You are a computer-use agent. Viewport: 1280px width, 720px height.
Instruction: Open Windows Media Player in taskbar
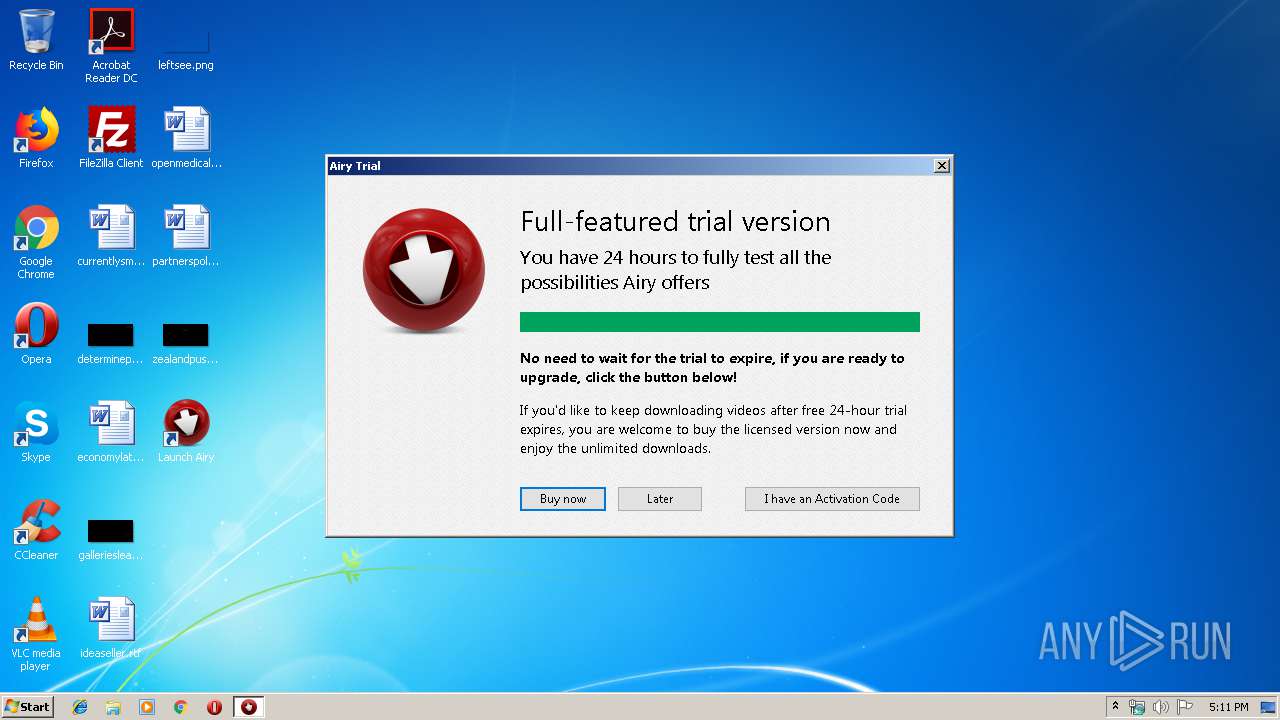pyautogui.click(x=147, y=707)
